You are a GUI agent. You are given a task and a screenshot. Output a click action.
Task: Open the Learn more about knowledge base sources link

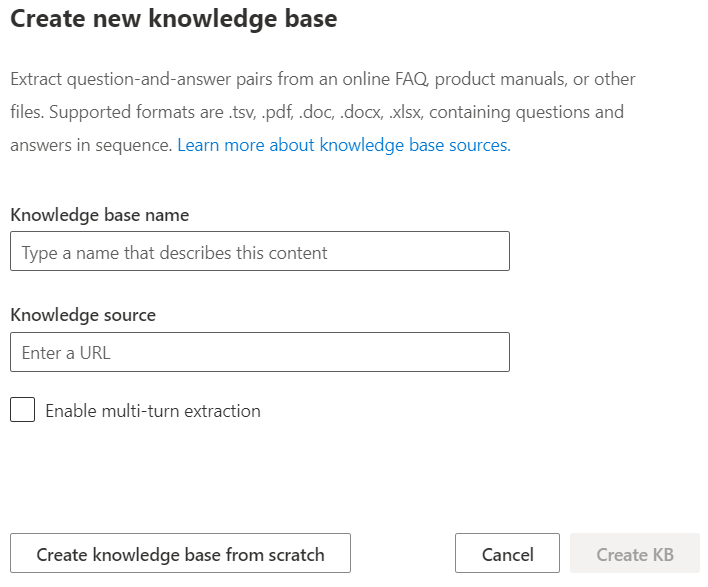tap(343, 145)
